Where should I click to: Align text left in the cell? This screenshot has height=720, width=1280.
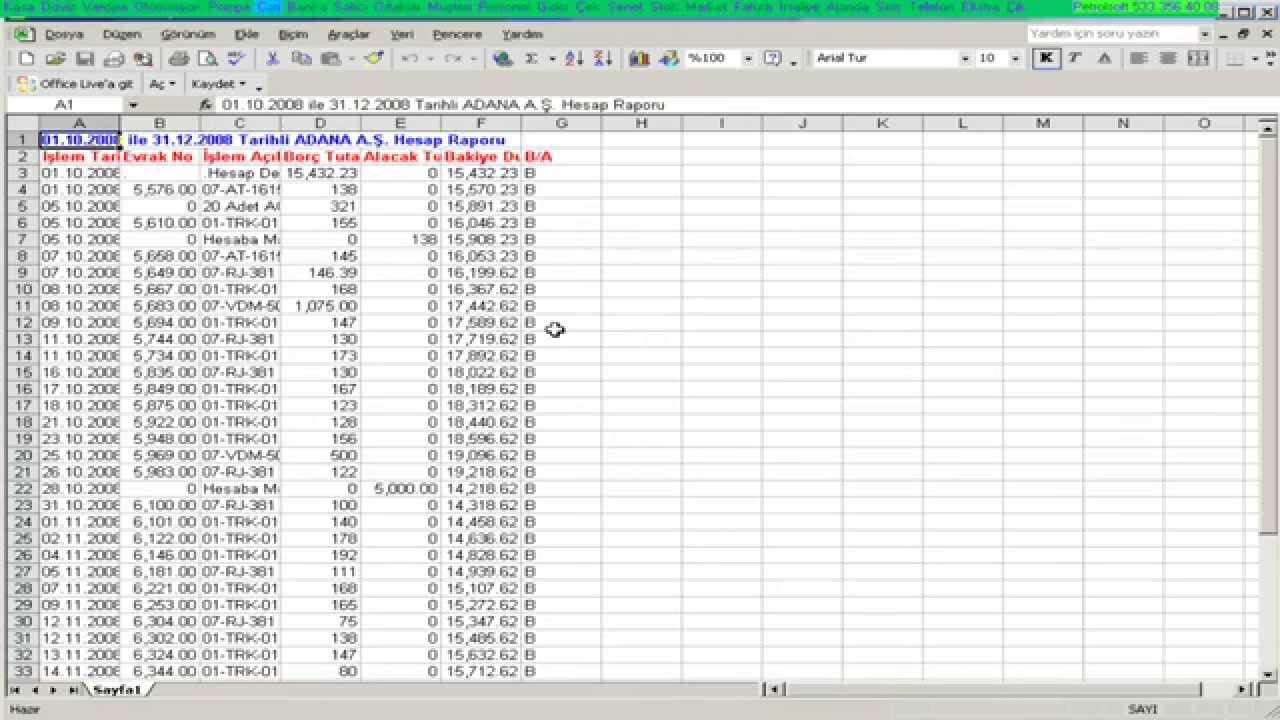click(x=1138, y=58)
